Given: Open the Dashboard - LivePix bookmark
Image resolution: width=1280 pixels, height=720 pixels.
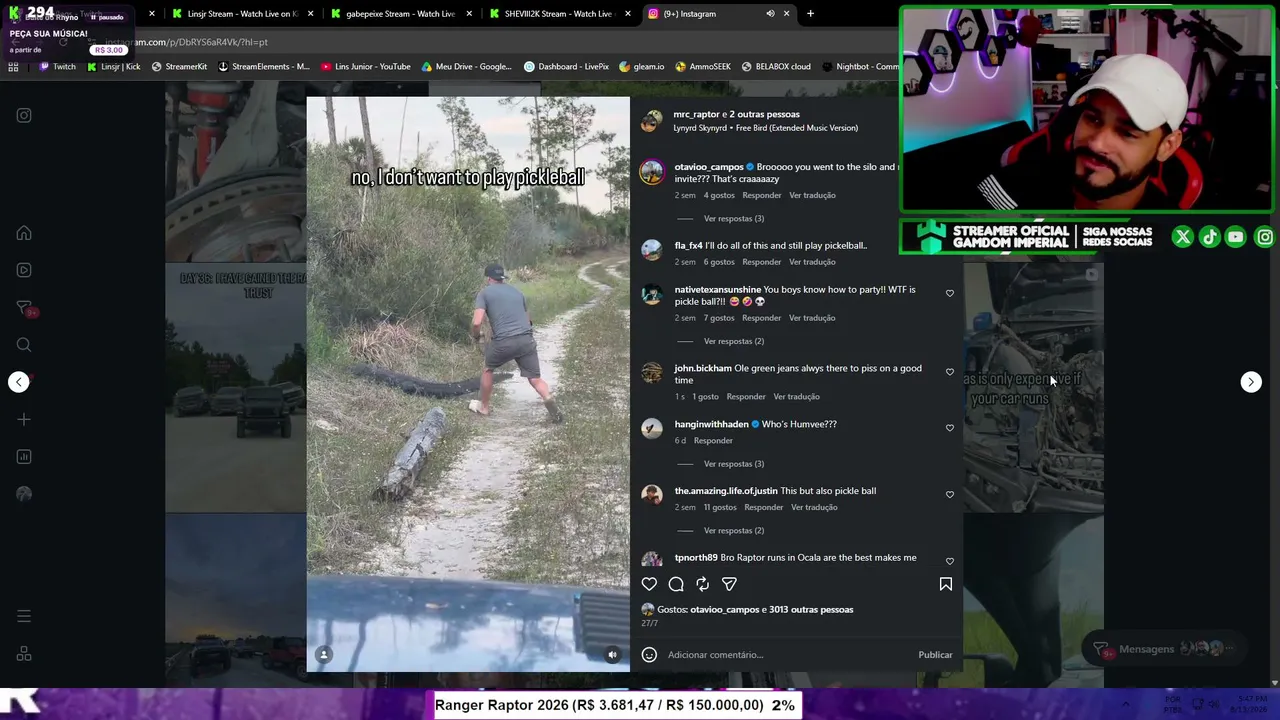Looking at the screenshot, I should 566,67.
